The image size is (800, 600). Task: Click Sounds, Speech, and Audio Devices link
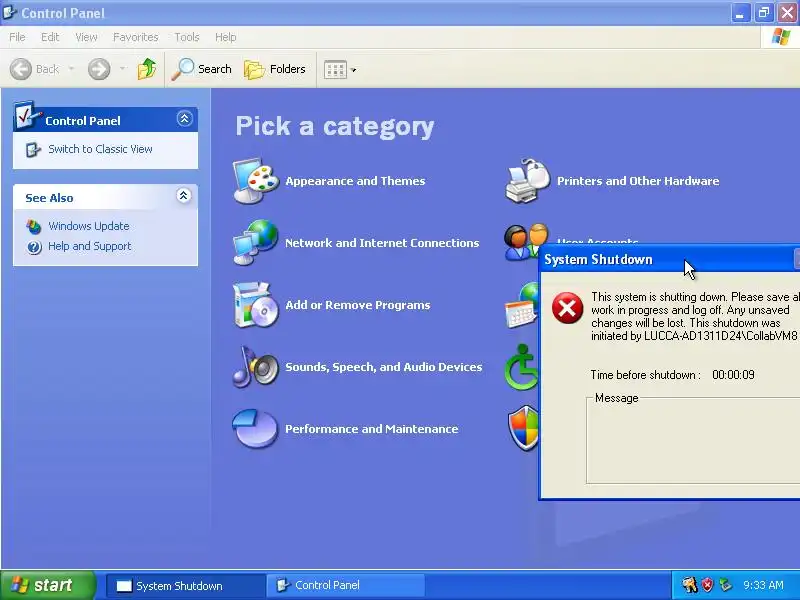click(384, 367)
